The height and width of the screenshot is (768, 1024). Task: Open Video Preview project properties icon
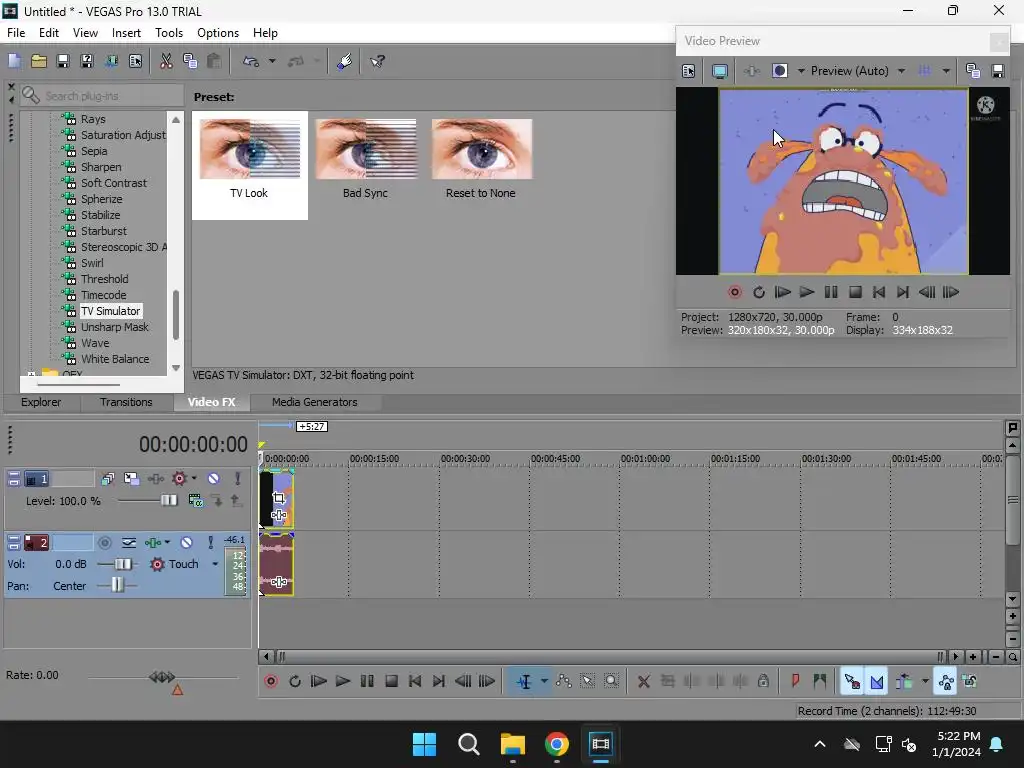[688, 71]
